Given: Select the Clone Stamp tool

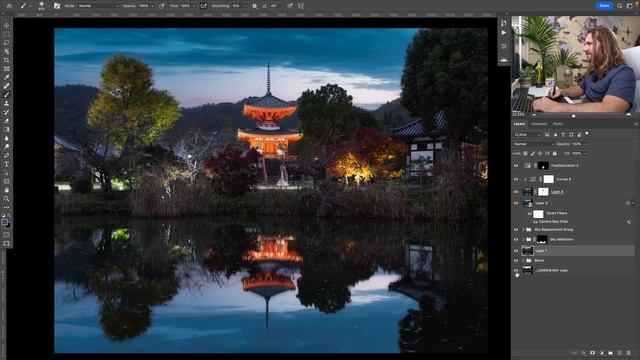Looking at the screenshot, I should [7, 103].
